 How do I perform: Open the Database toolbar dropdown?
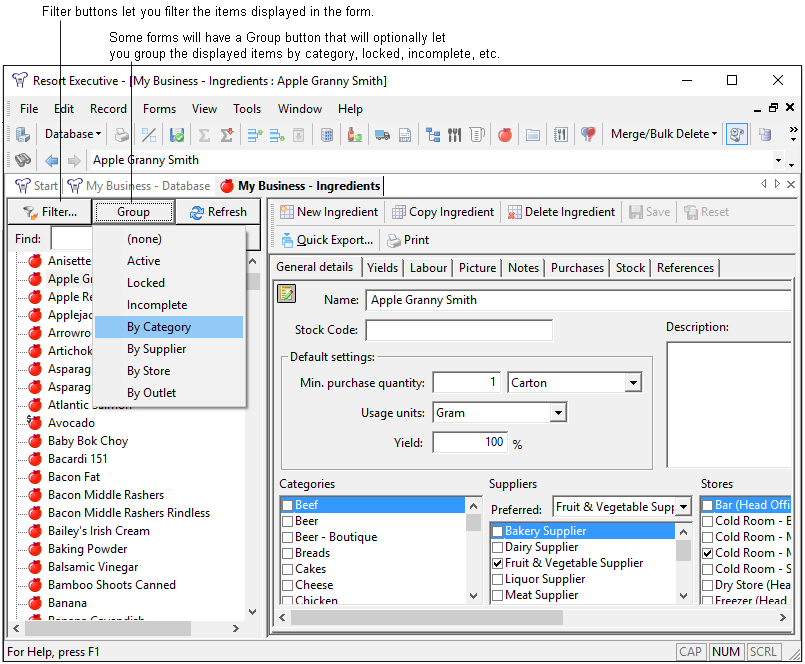(x=73, y=134)
